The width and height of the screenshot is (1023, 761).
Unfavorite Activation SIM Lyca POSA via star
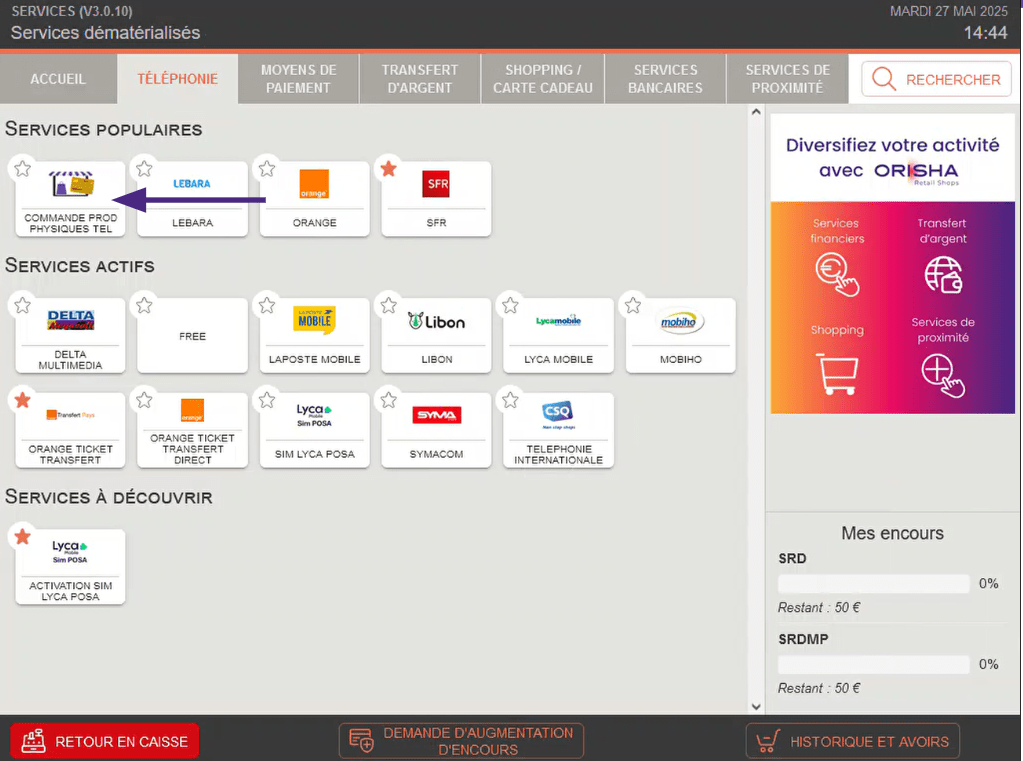[22, 536]
